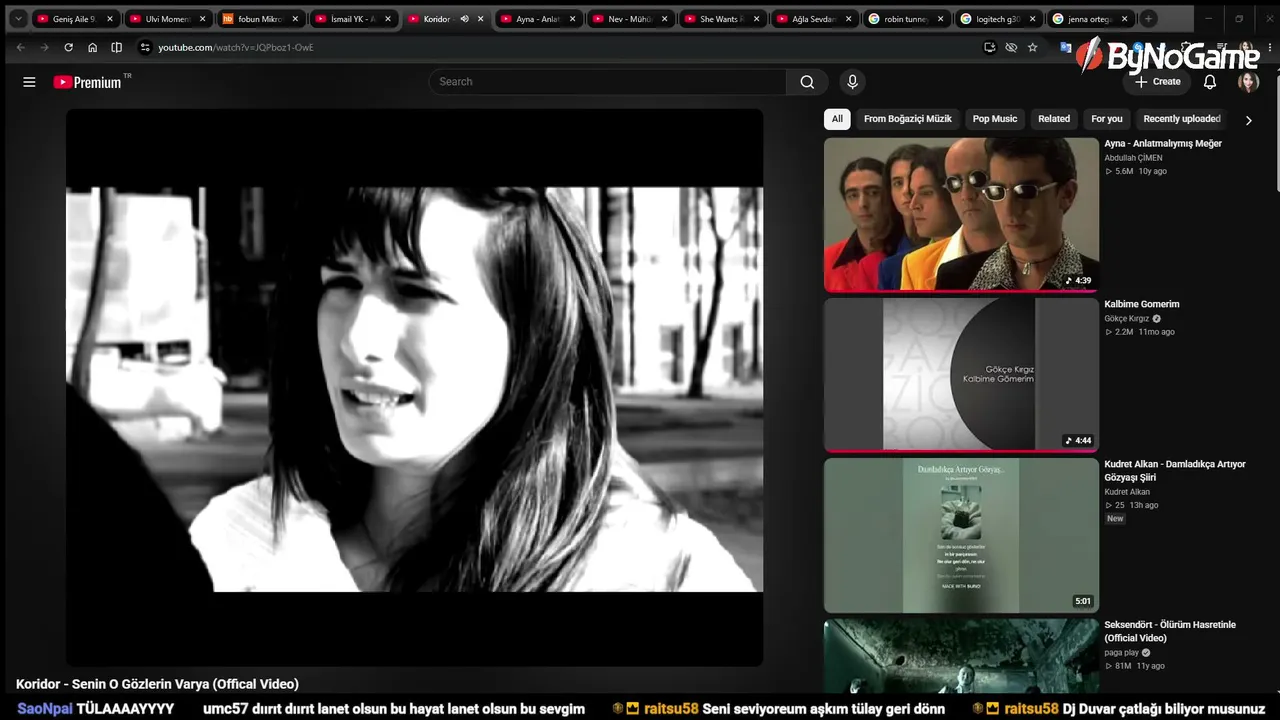
Task: Switch to the Ağla Sevdam tab
Action: (813, 19)
